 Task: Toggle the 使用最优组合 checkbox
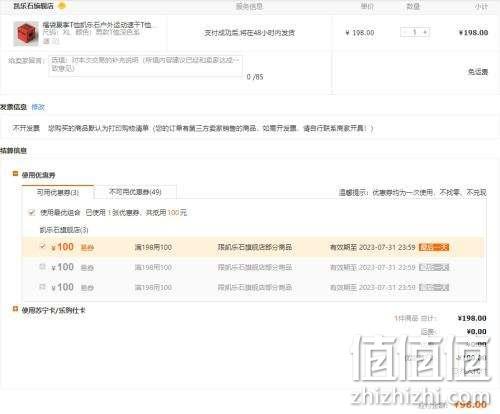click(x=32, y=212)
